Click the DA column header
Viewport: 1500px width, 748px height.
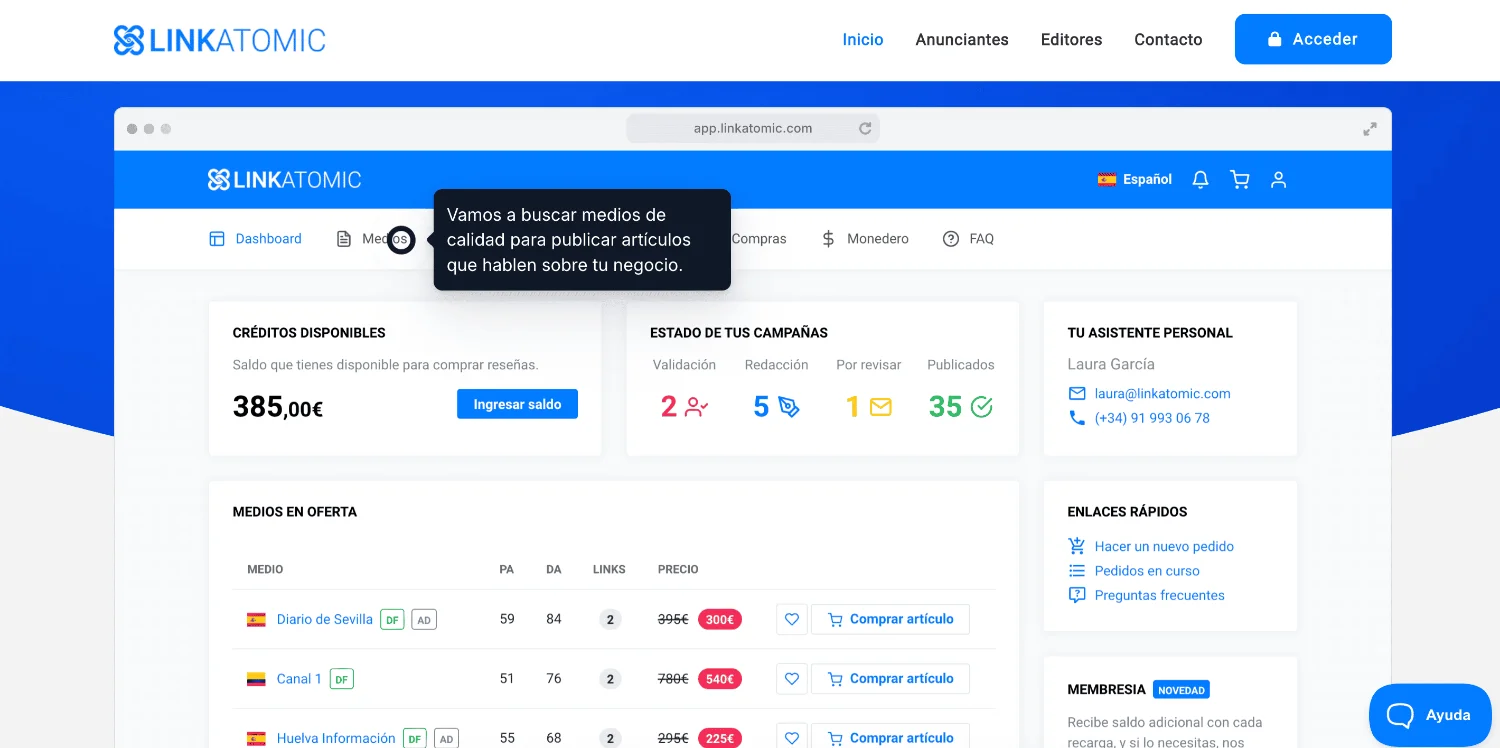(x=554, y=569)
